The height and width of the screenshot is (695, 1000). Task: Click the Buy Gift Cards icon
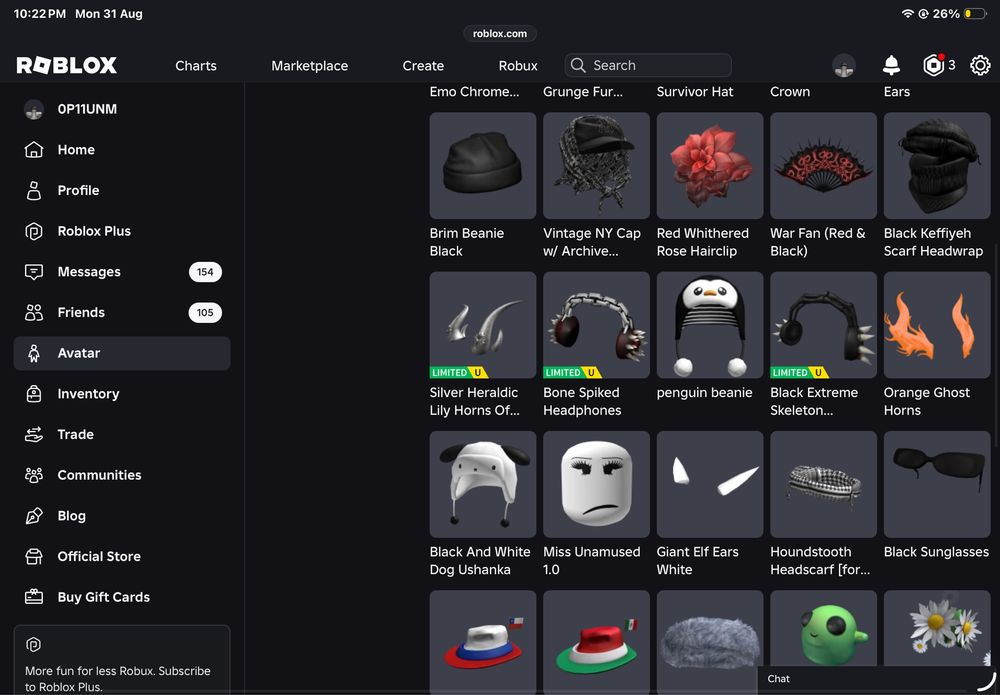(x=34, y=597)
